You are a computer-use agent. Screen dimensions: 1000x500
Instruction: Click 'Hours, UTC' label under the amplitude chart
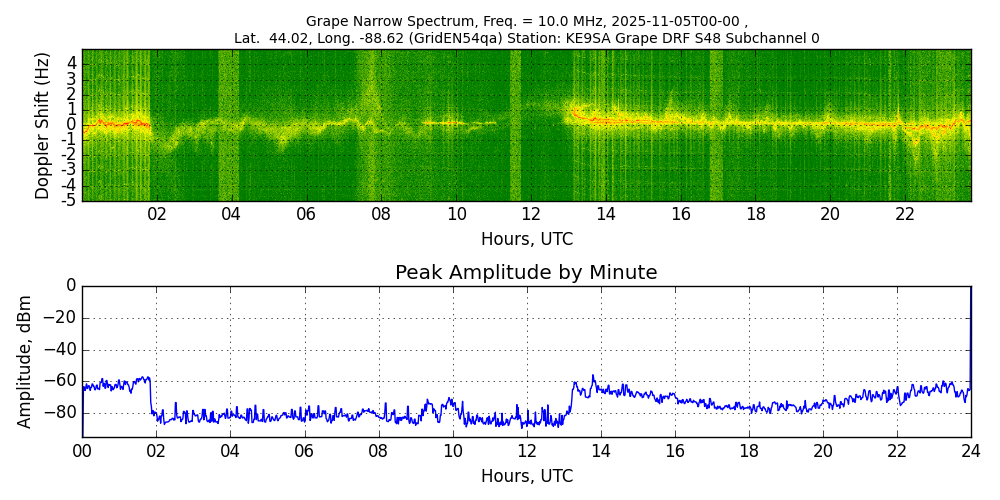(x=526, y=476)
